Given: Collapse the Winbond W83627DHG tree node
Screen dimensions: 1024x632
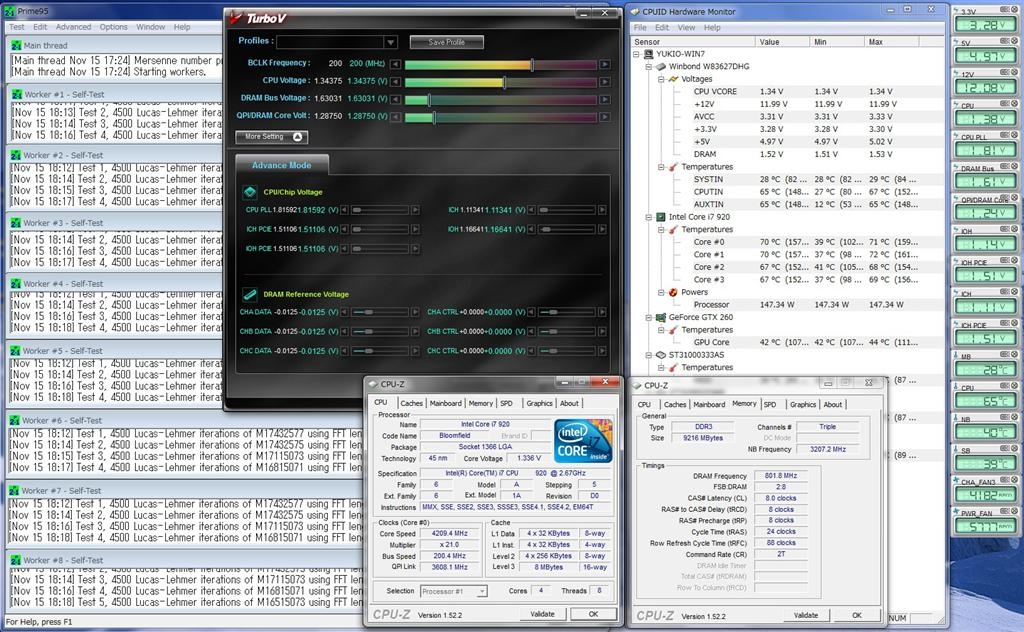Looking at the screenshot, I should [647, 66].
